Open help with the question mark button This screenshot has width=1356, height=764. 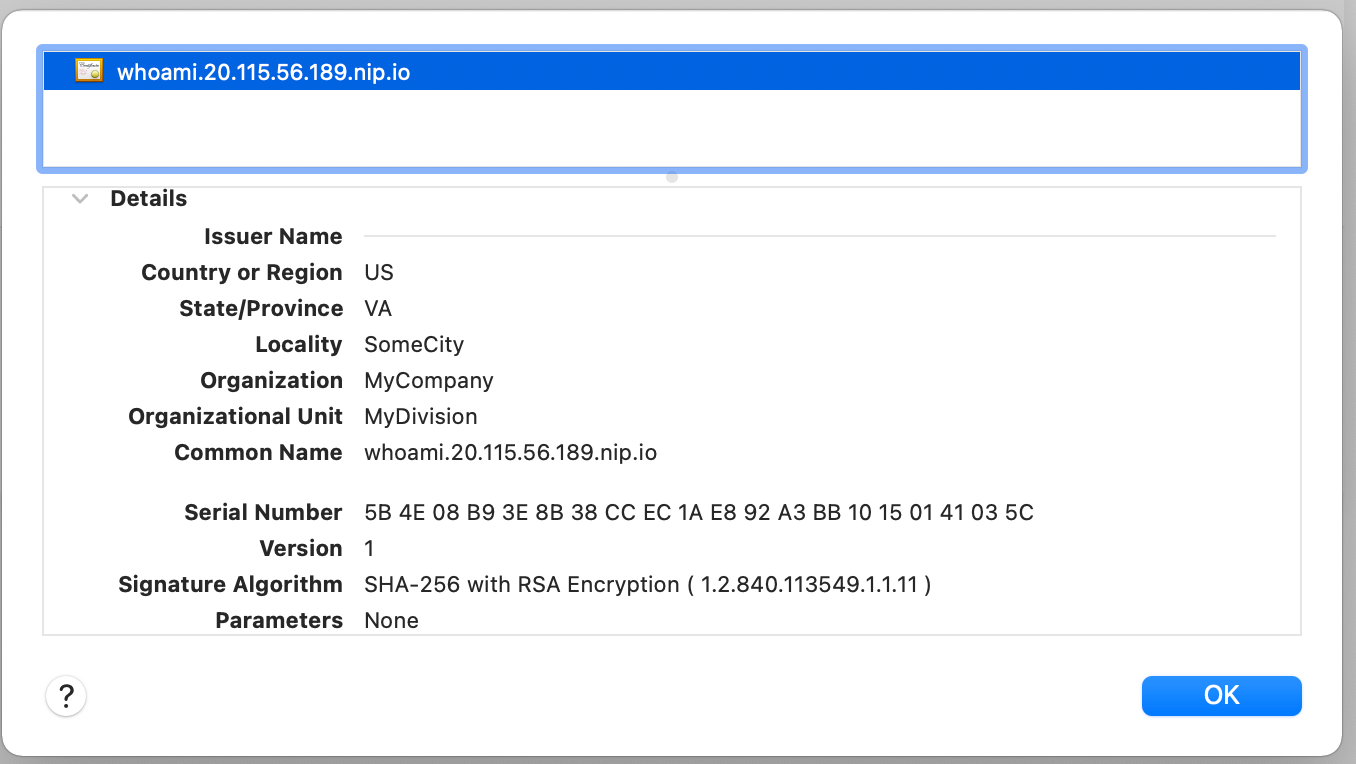(66, 696)
